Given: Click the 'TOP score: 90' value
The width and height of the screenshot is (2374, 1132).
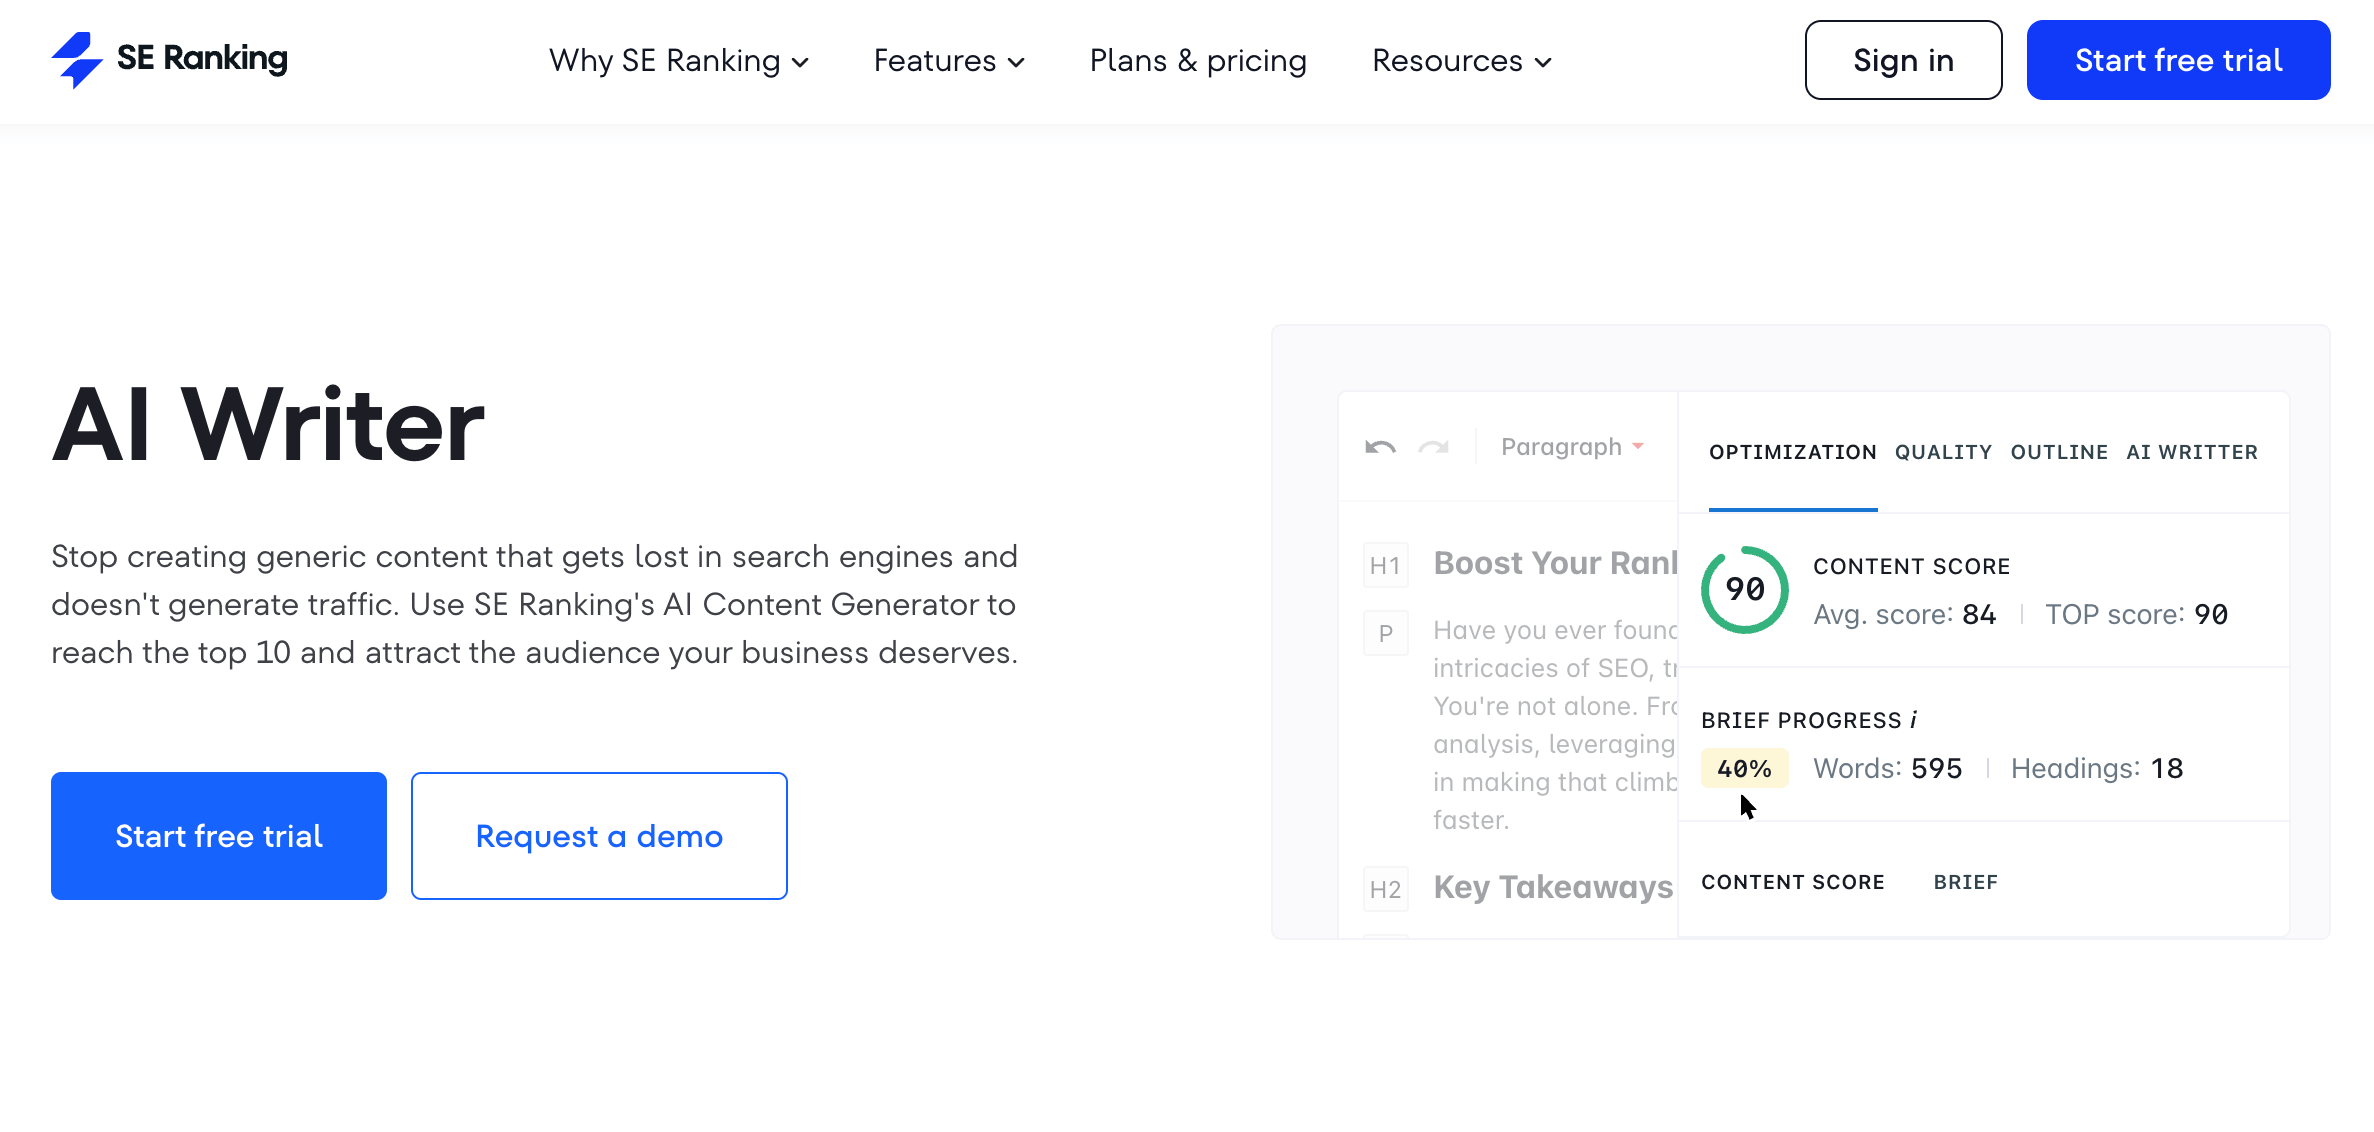Looking at the screenshot, I should 2136,614.
